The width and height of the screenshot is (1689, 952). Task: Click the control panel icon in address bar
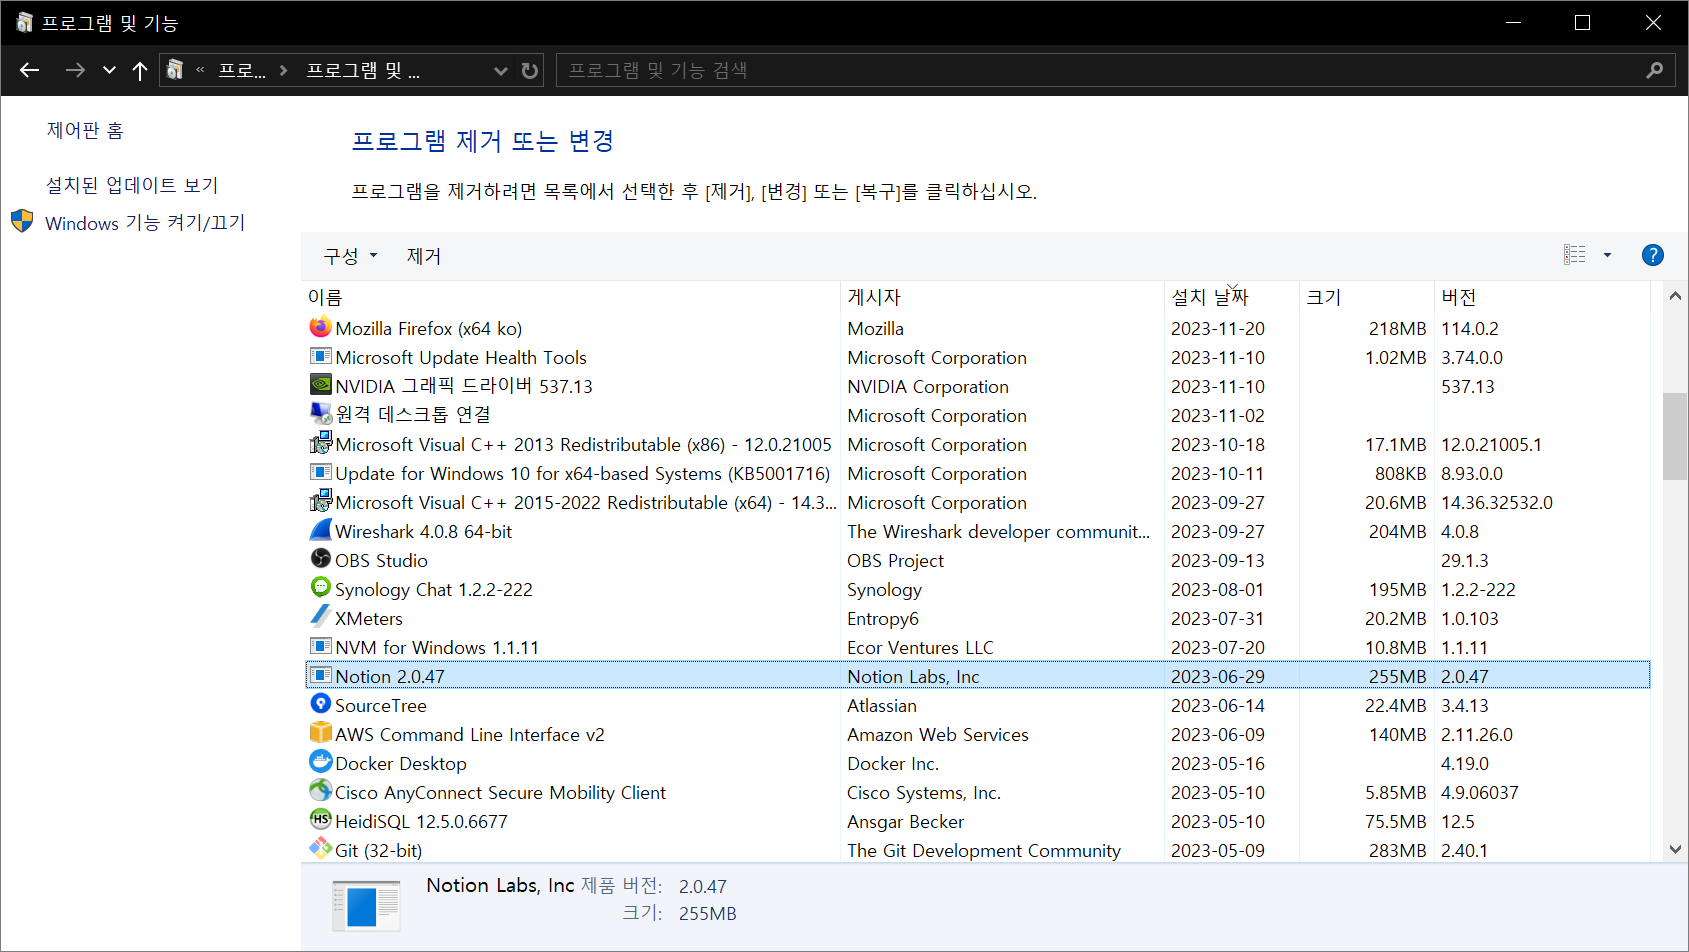175,70
